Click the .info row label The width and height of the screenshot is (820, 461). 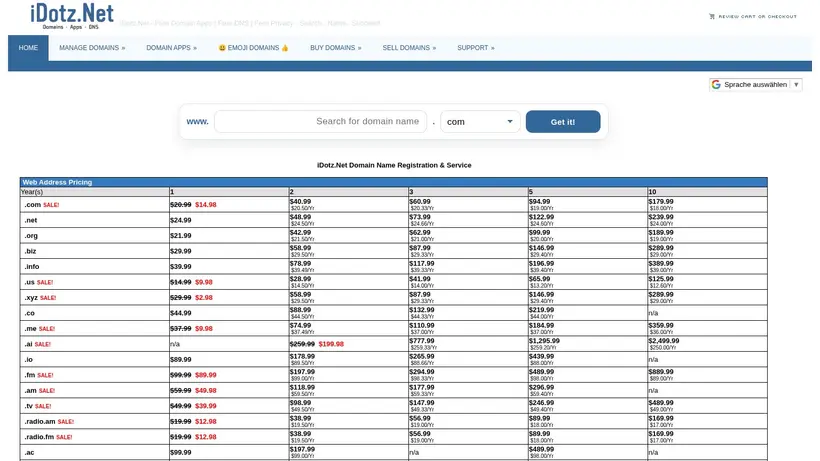coord(31,267)
